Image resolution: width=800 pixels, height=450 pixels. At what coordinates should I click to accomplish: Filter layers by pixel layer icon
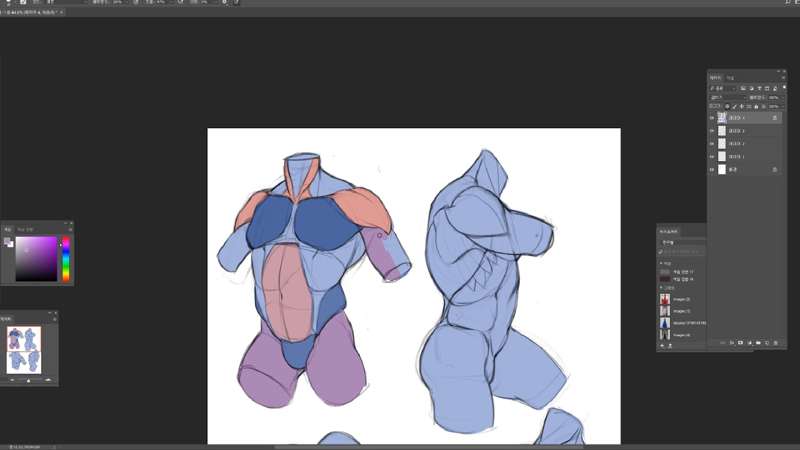pyautogui.click(x=743, y=88)
